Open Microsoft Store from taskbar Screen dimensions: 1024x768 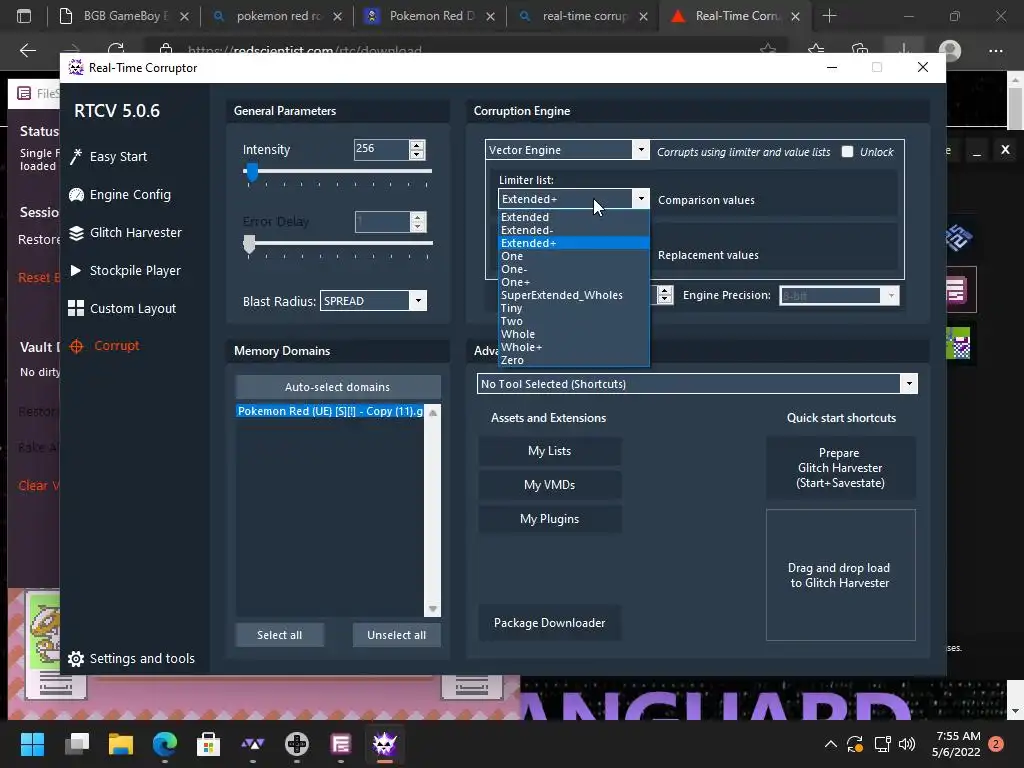tap(208, 744)
